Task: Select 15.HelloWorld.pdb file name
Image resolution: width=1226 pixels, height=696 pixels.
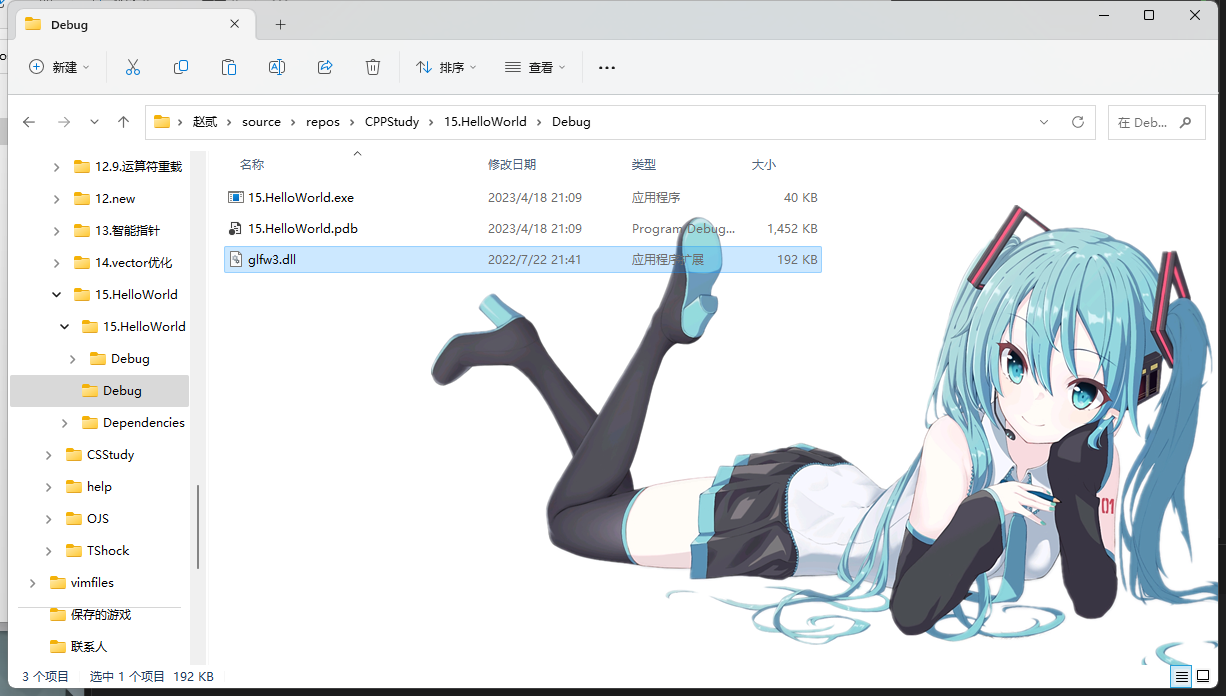Action: tap(303, 229)
